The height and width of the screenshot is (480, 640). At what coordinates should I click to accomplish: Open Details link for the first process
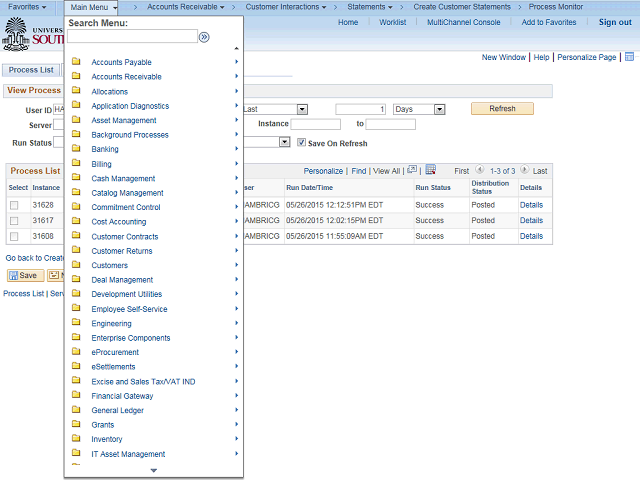pos(531,205)
